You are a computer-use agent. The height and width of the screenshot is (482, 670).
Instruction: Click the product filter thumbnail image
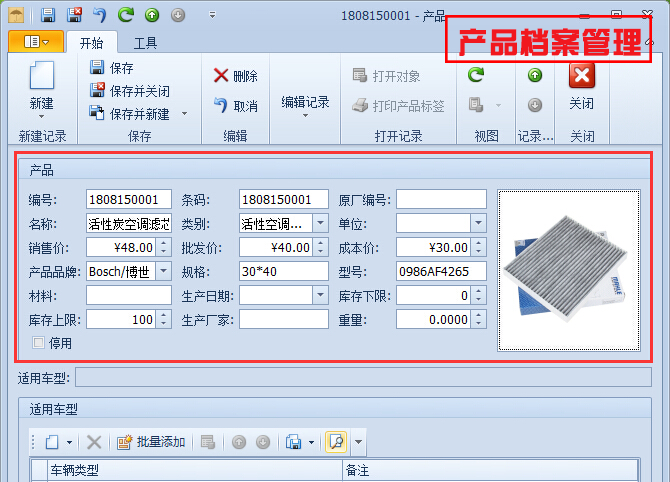tap(568, 271)
